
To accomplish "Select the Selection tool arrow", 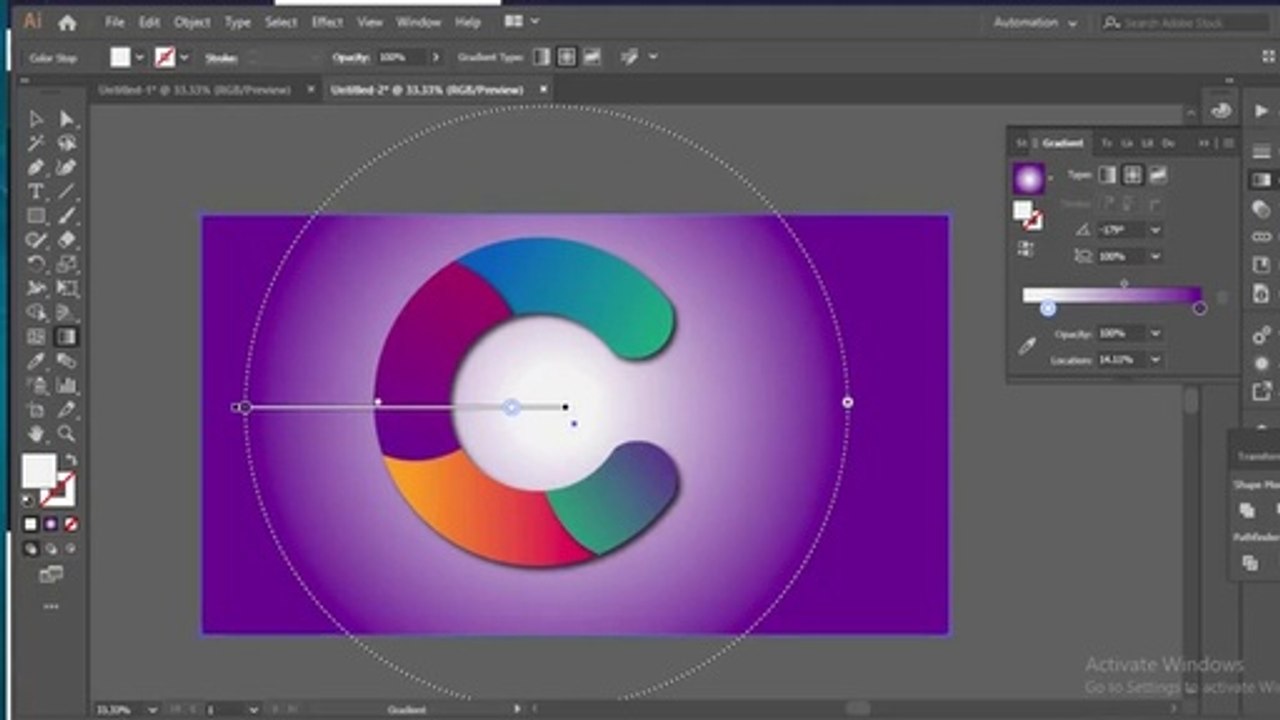I will click(36, 119).
